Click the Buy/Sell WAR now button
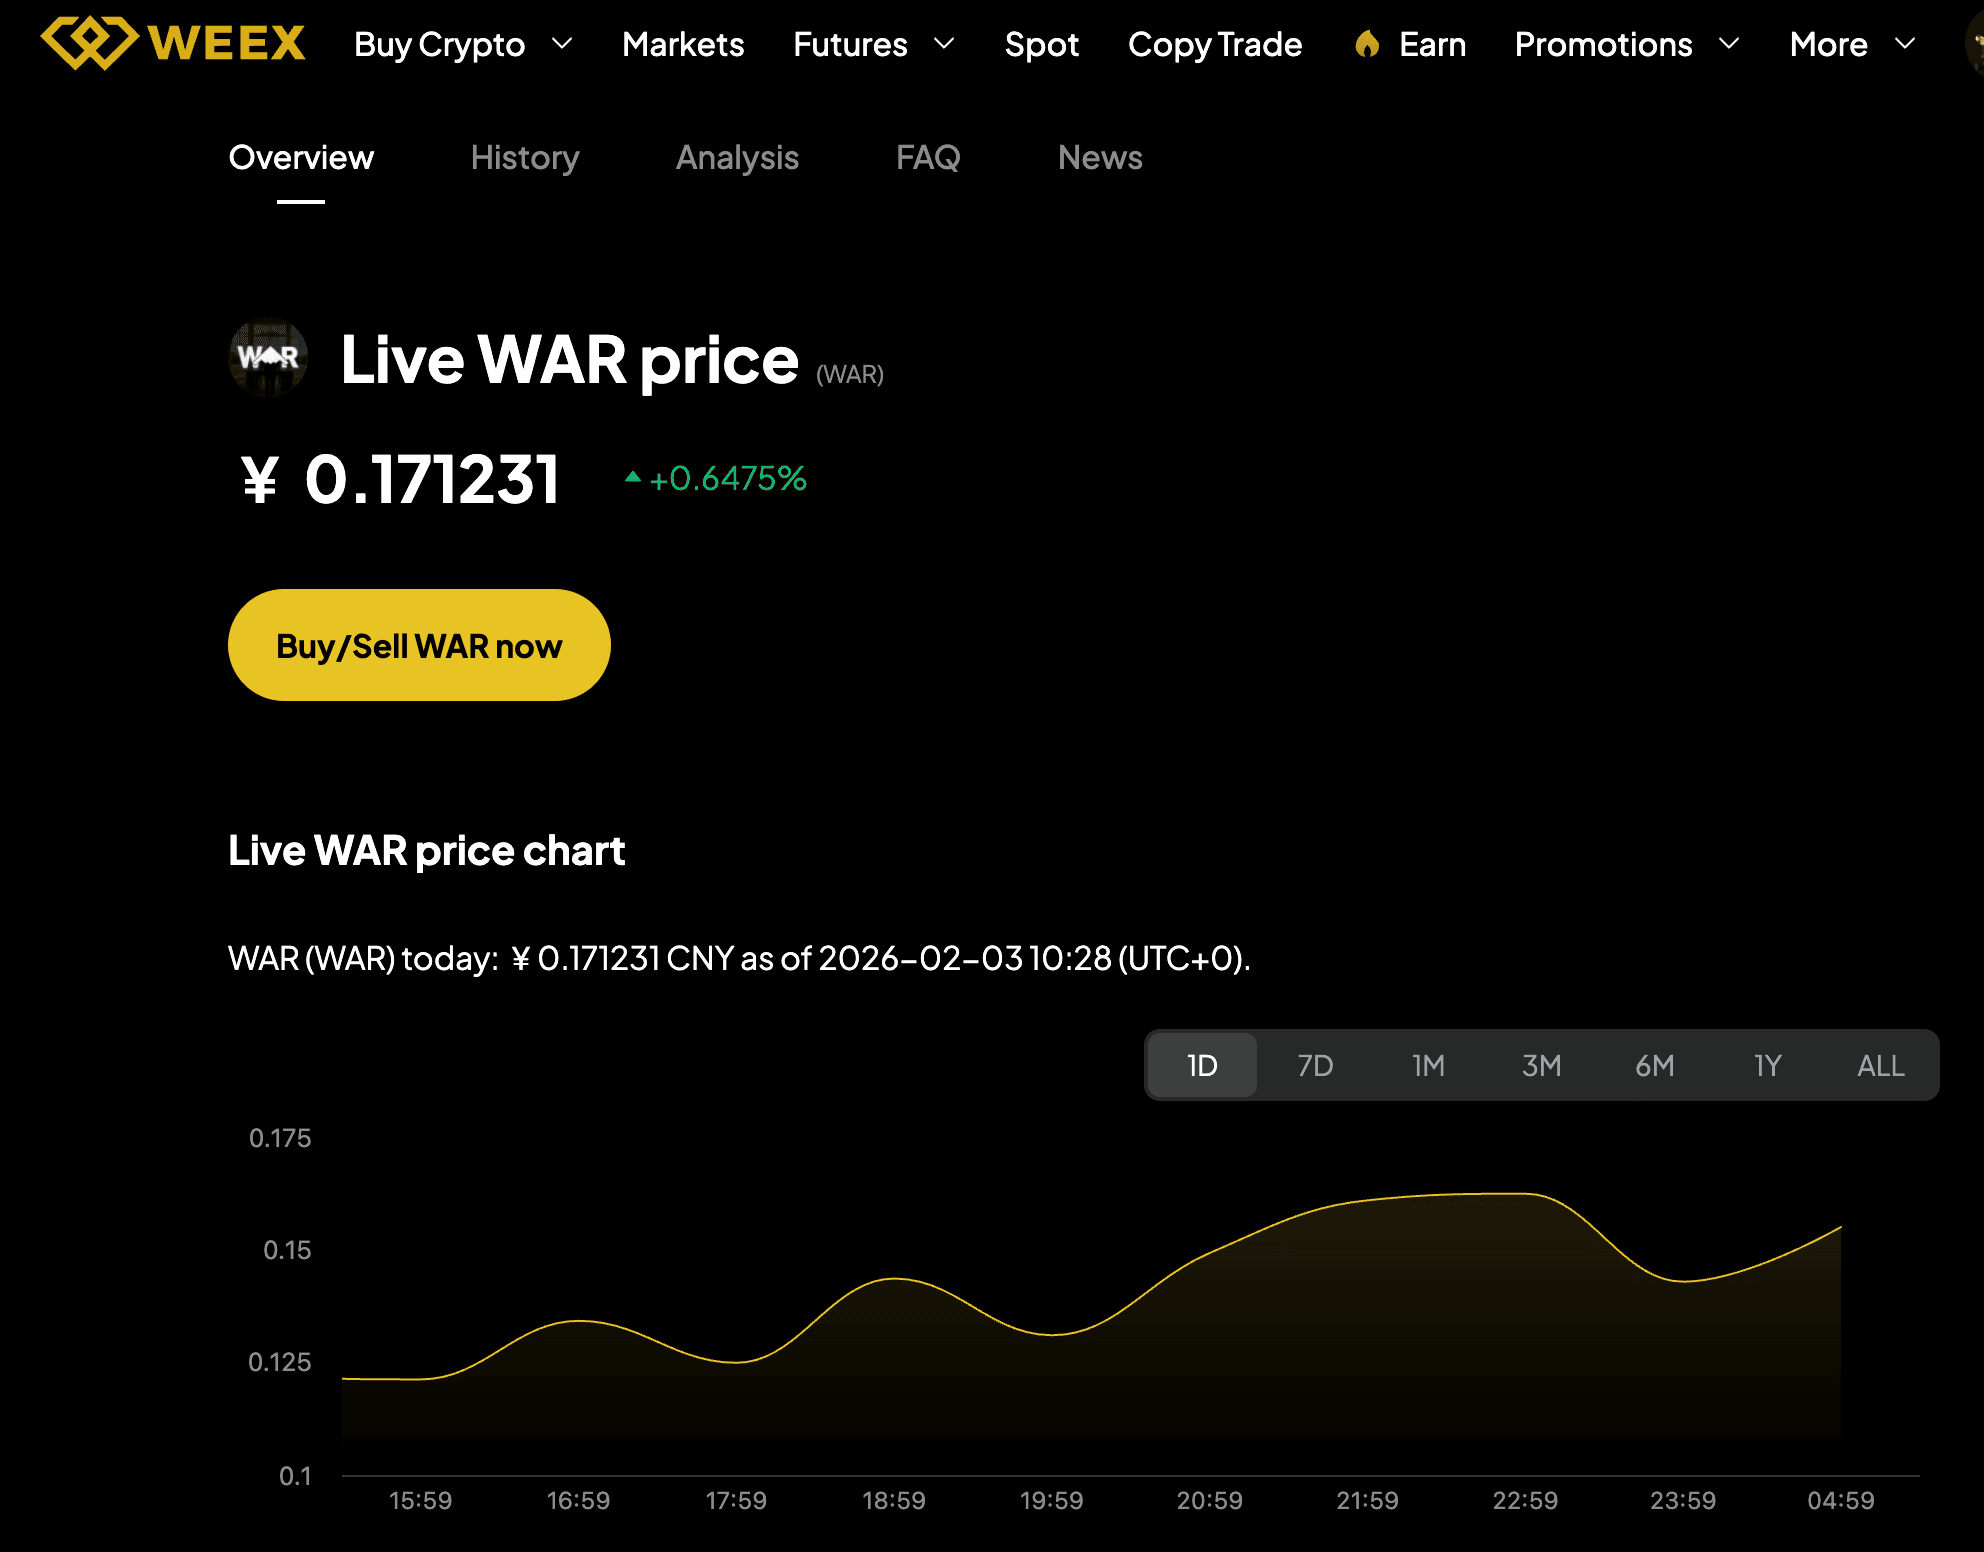 [x=418, y=645]
